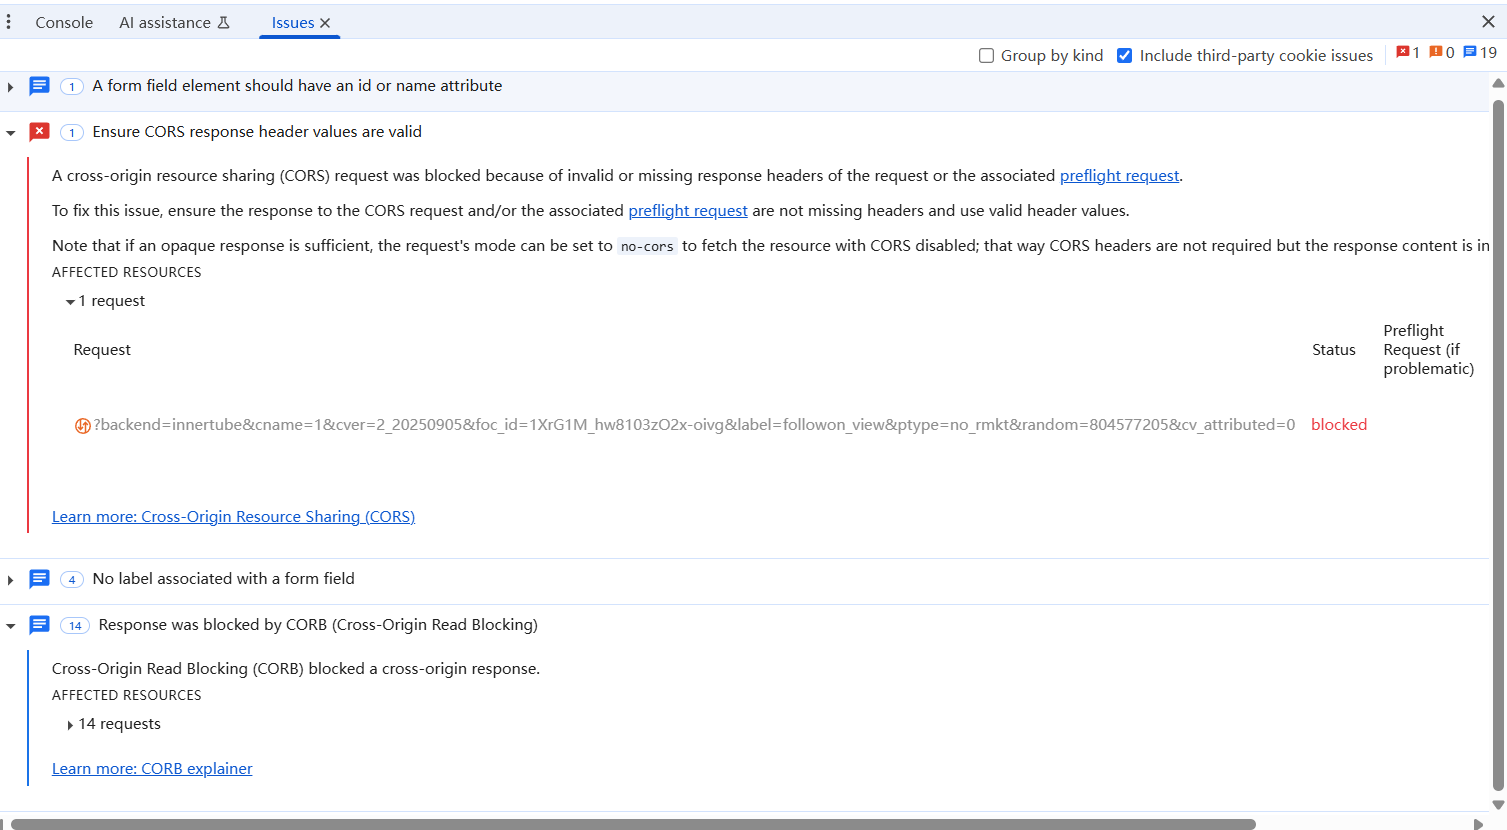Image resolution: width=1507 pixels, height=830 pixels.
Task: Open the Learn more: CORB explainer link
Action: point(152,769)
